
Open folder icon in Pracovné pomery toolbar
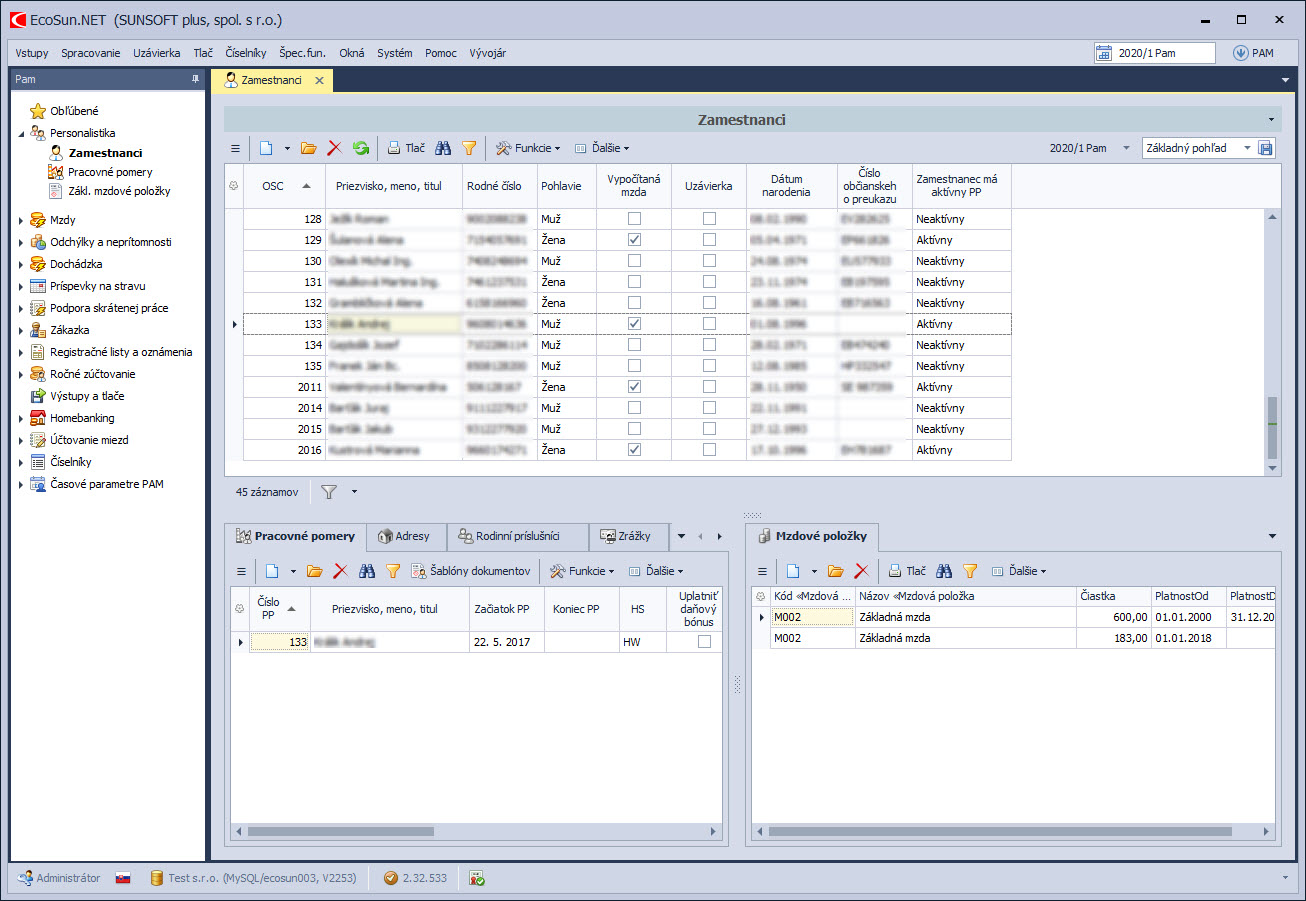pos(314,571)
